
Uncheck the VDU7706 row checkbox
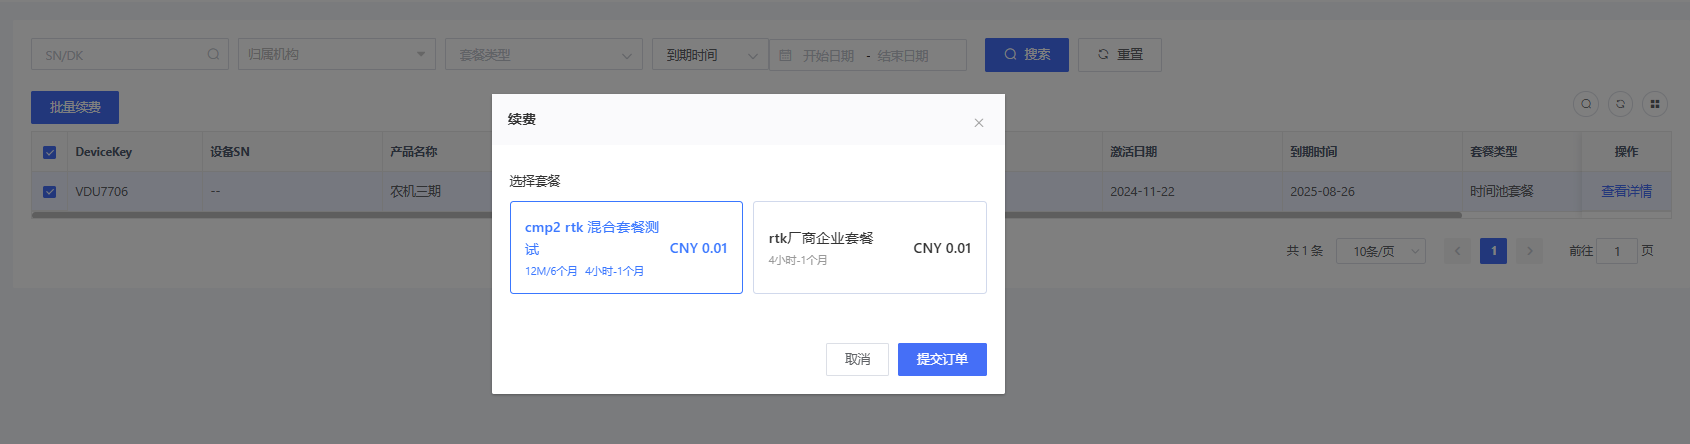(x=49, y=191)
